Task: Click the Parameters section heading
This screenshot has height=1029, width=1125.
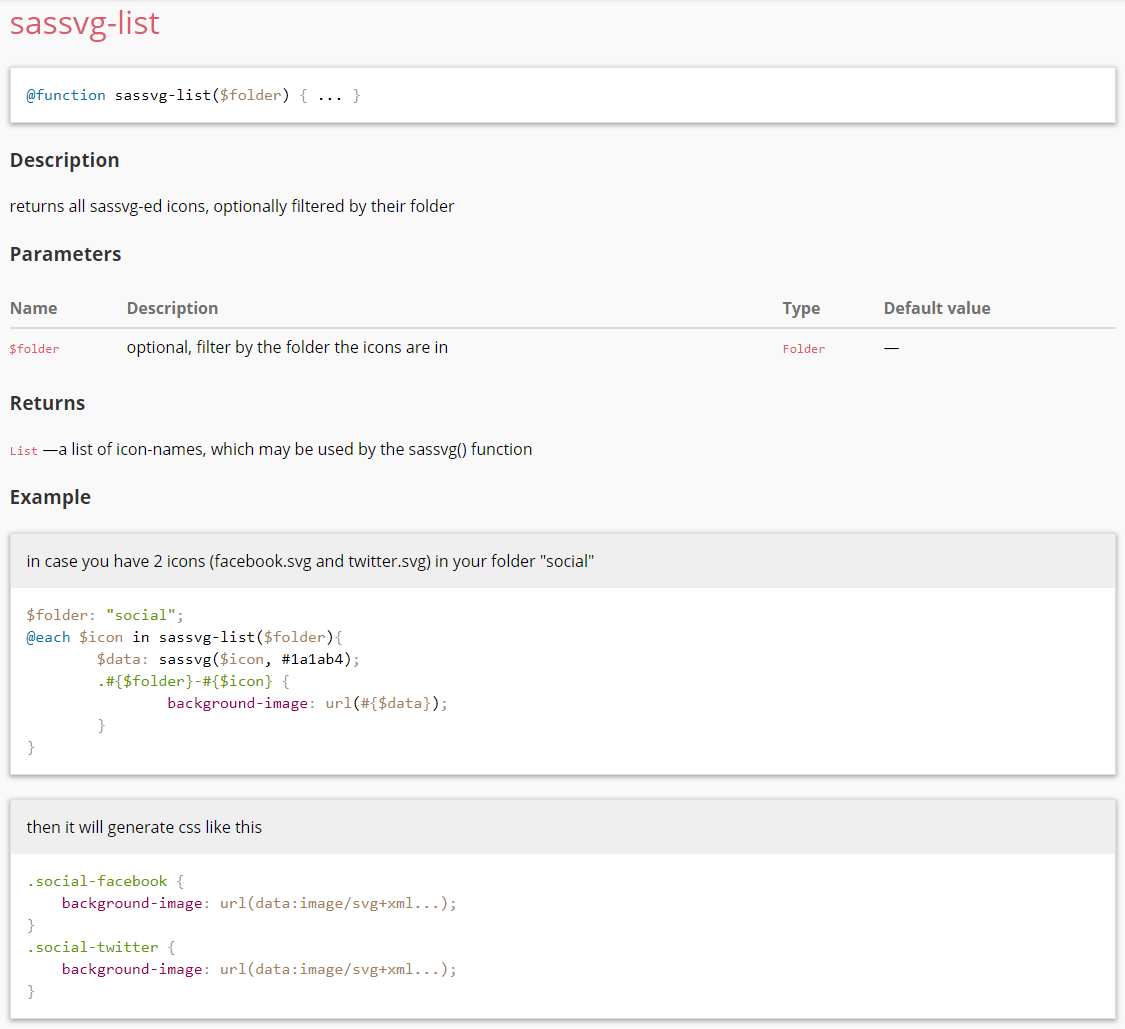Action: (65, 254)
